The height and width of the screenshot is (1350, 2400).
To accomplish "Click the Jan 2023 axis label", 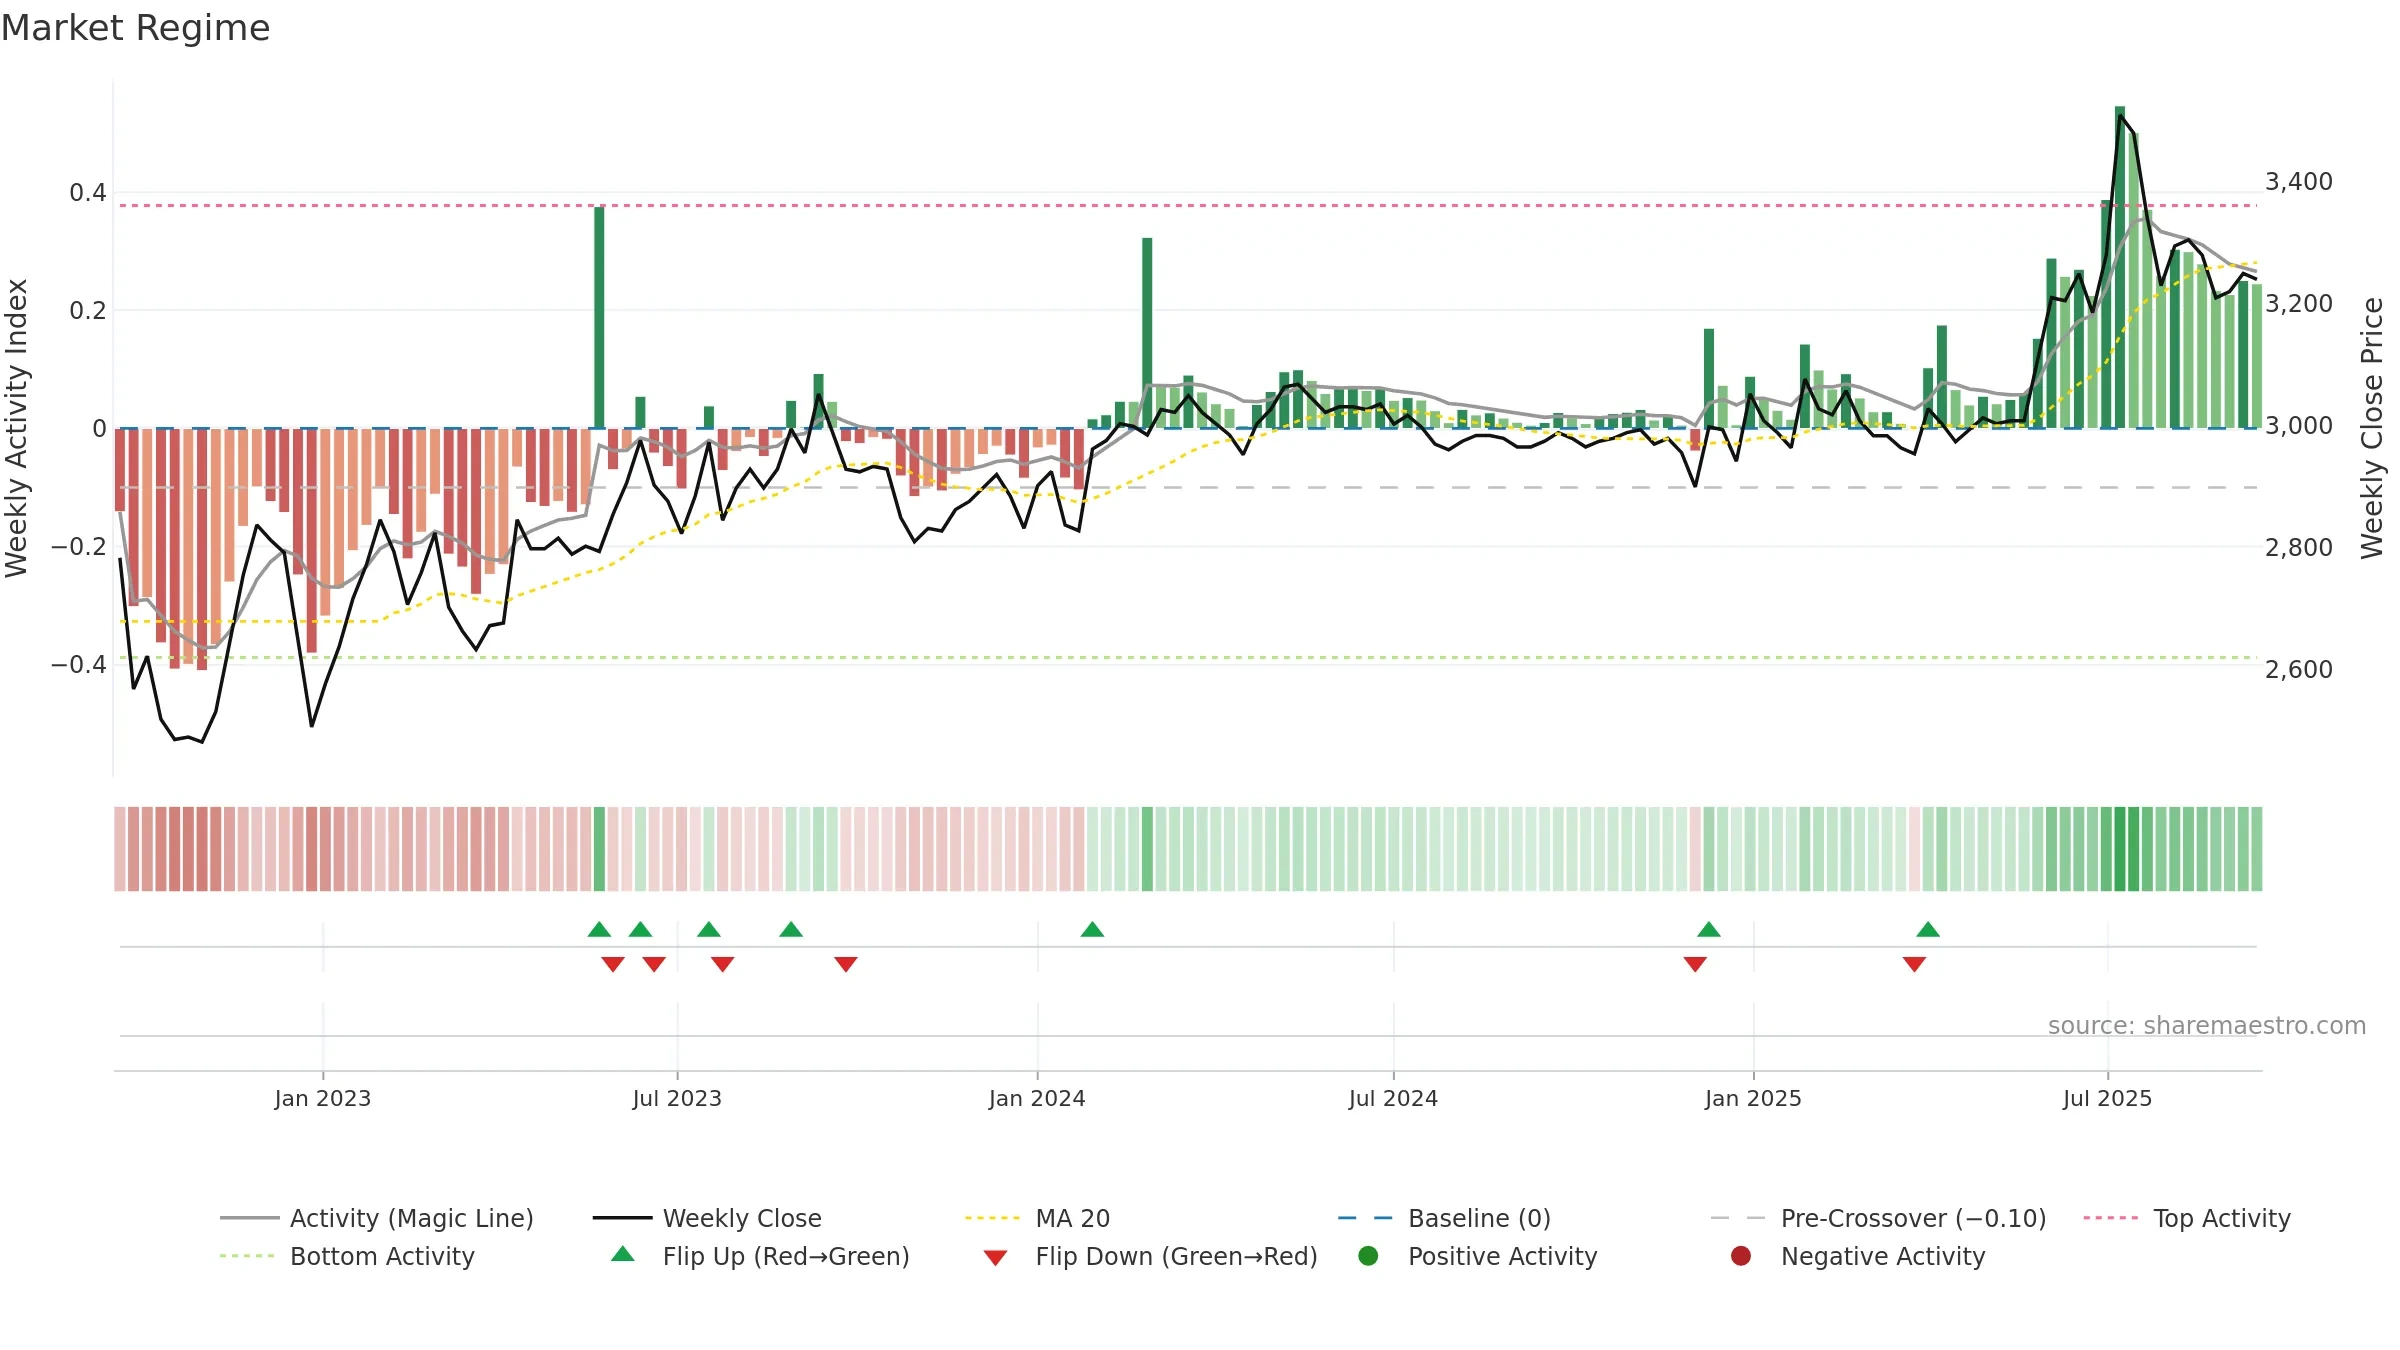I will pyautogui.click(x=323, y=1098).
